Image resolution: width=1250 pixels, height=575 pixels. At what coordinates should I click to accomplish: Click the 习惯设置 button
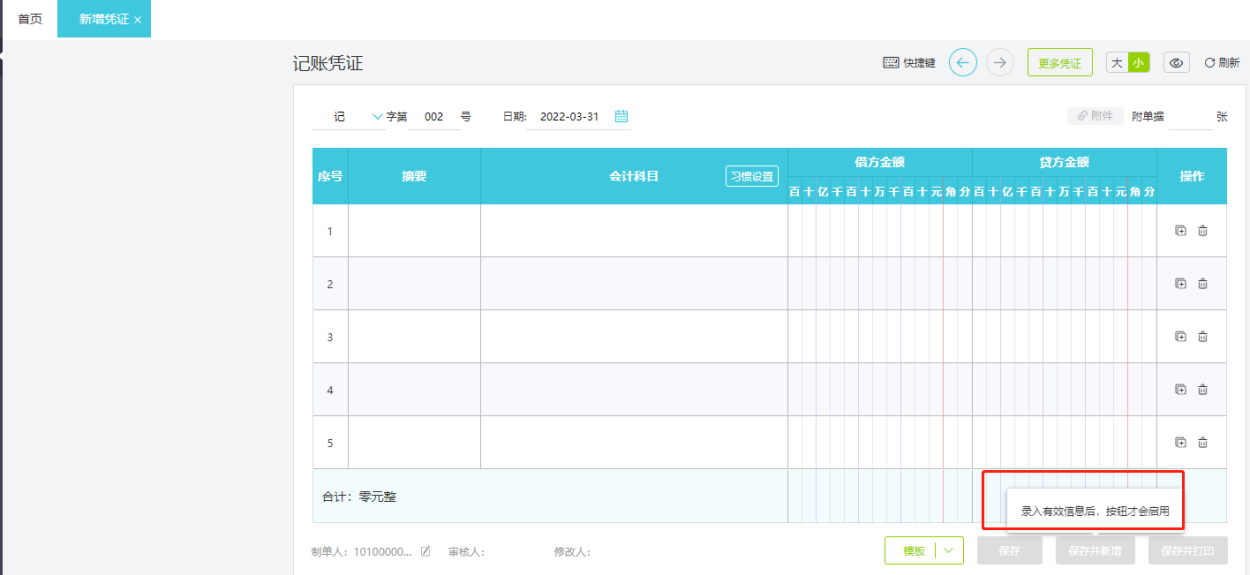click(x=751, y=176)
